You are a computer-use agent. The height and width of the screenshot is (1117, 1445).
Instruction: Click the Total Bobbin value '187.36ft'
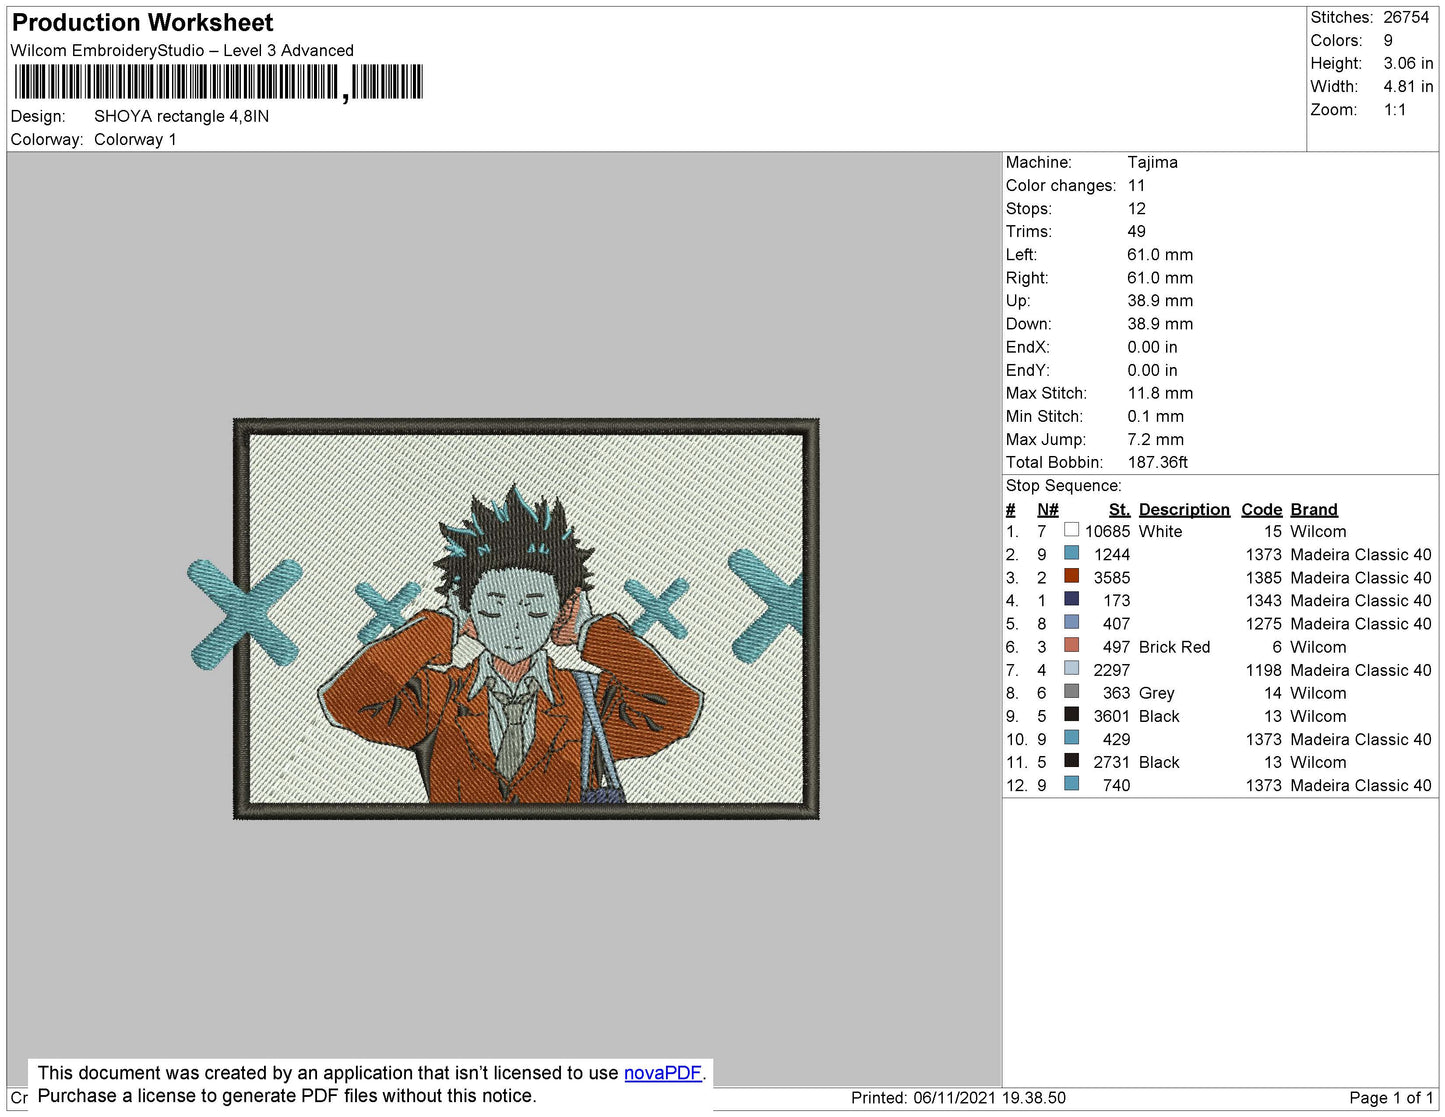click(x=1157, y=462)
